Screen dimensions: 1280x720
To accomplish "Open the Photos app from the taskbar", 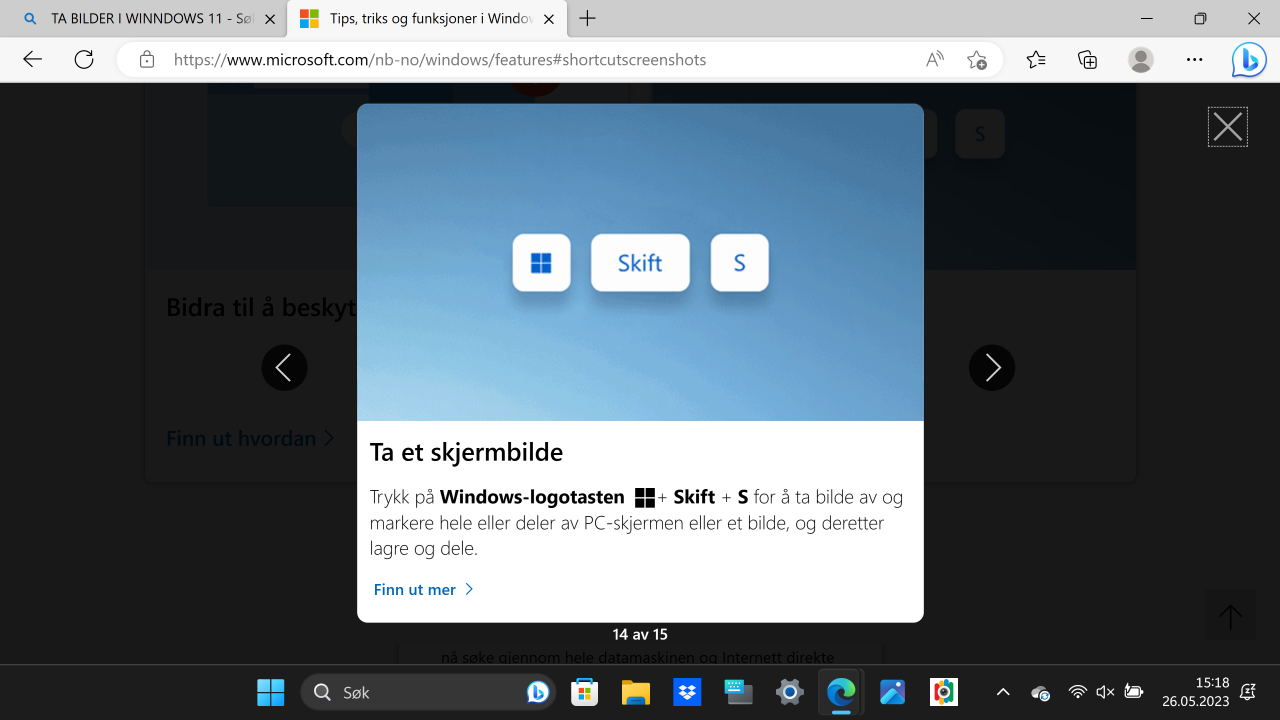I will coord(891,692).
